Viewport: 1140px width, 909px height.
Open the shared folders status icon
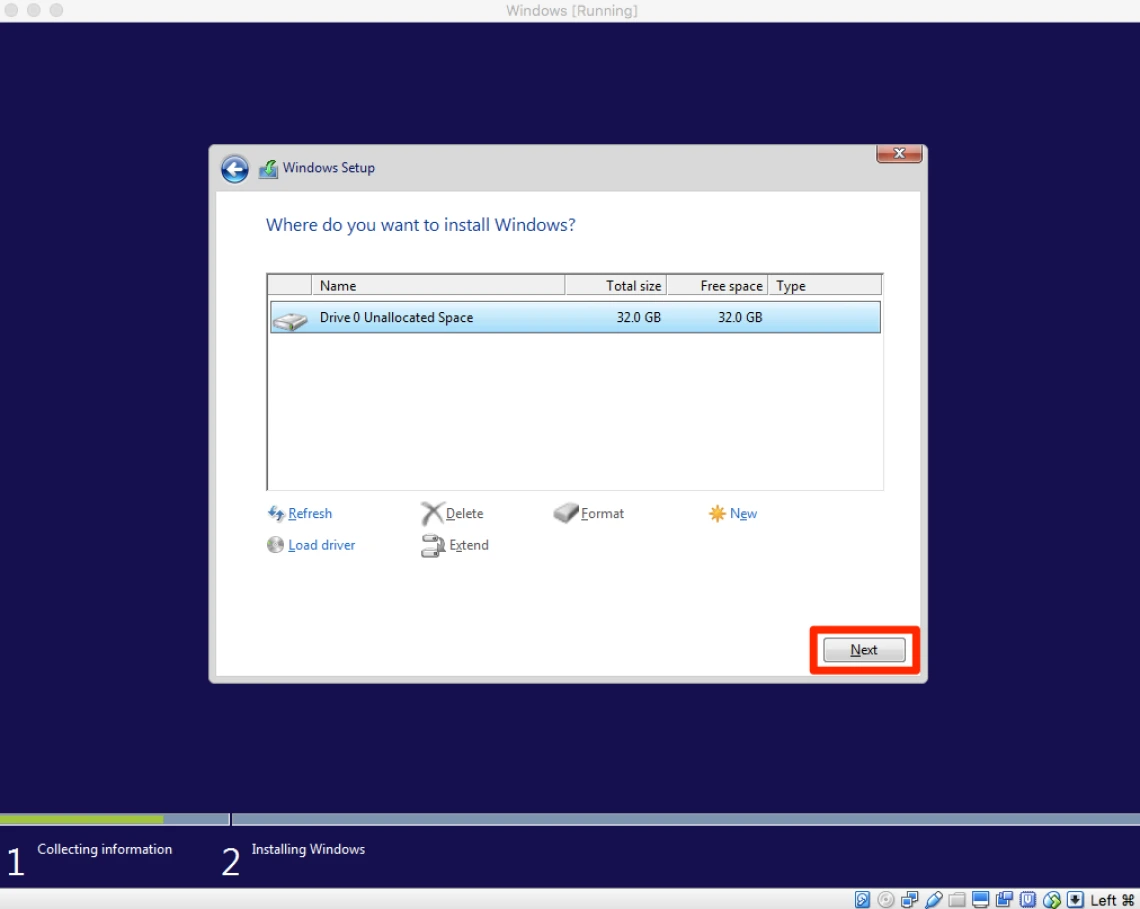coord(957,900)
